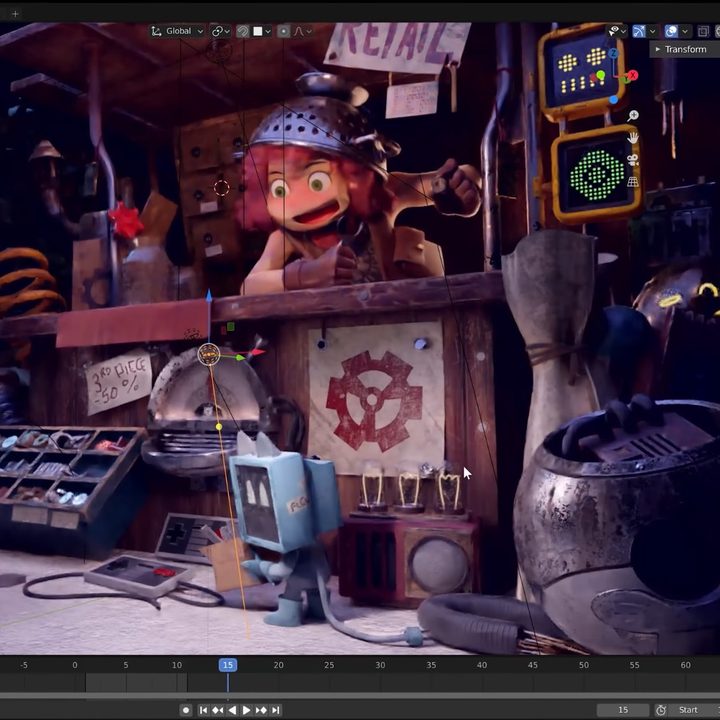The image size is (720, 720).
Task: Open the pivot point dropdown
Action: 220,31
